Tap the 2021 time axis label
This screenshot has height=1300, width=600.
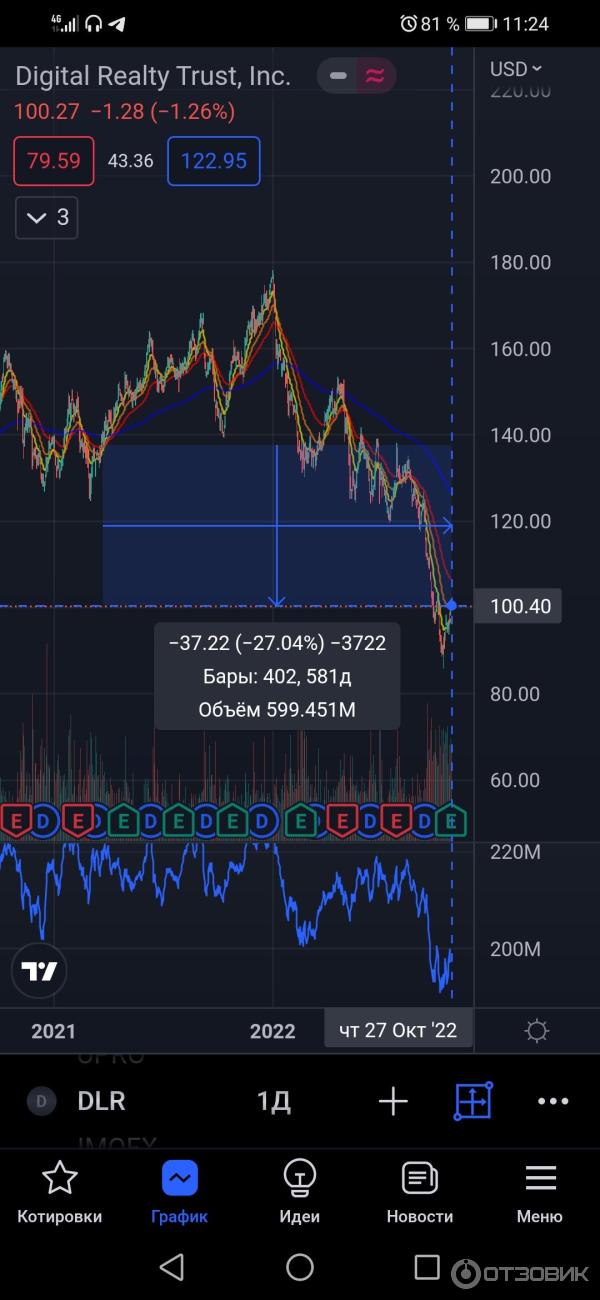(53, 1031)
